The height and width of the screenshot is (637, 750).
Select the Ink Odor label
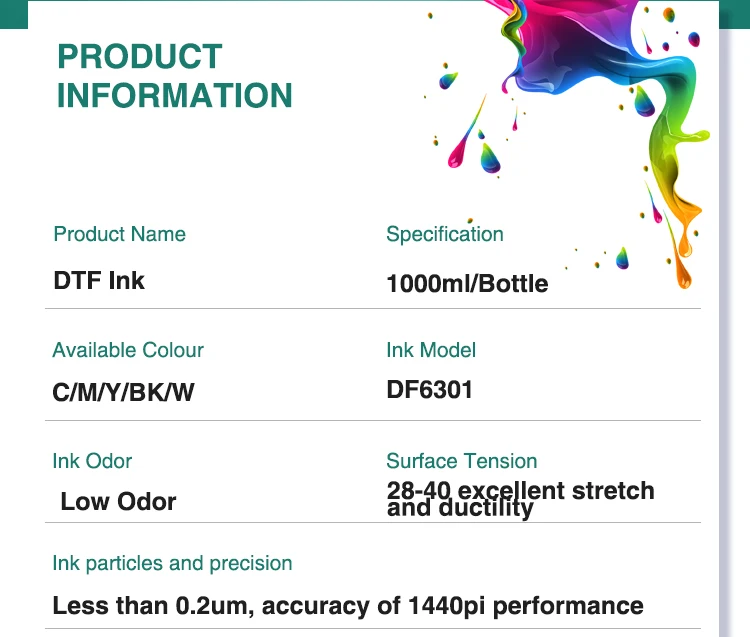pyautogui.click(x=92, y=461)
